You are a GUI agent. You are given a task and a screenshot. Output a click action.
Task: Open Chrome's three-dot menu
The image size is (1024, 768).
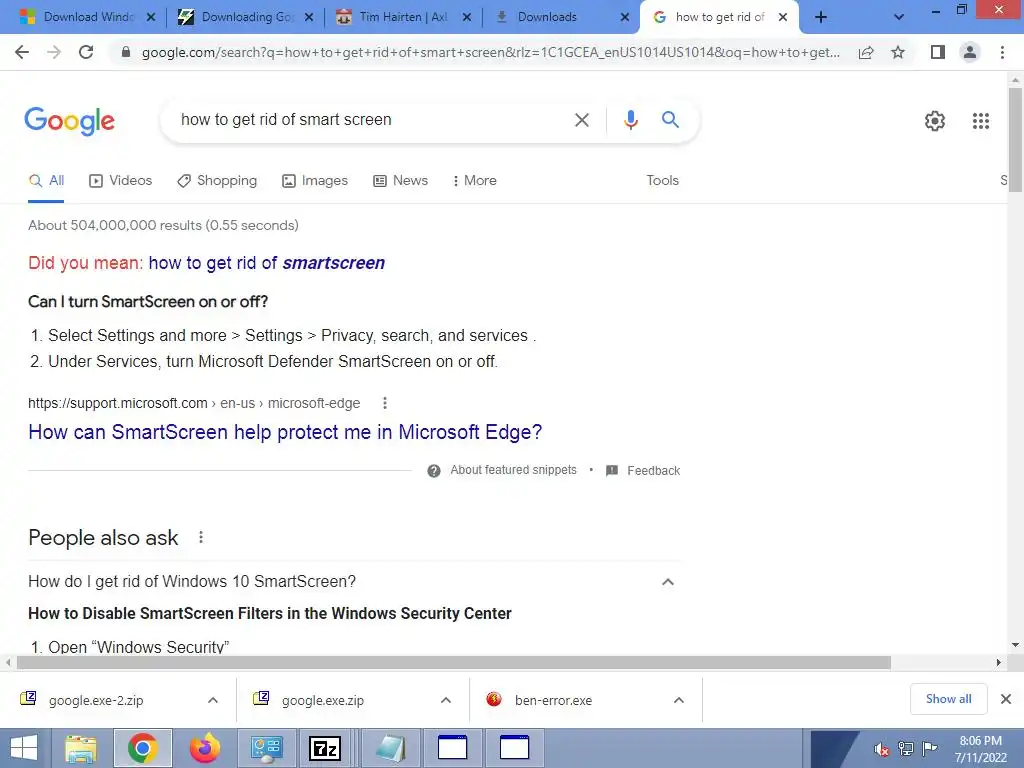coord(1002,52)
